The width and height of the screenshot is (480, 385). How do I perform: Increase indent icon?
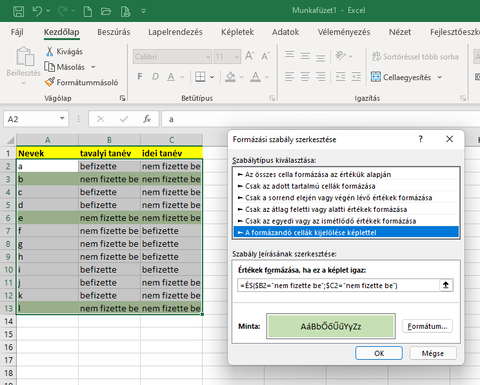(x=356, y=77)
